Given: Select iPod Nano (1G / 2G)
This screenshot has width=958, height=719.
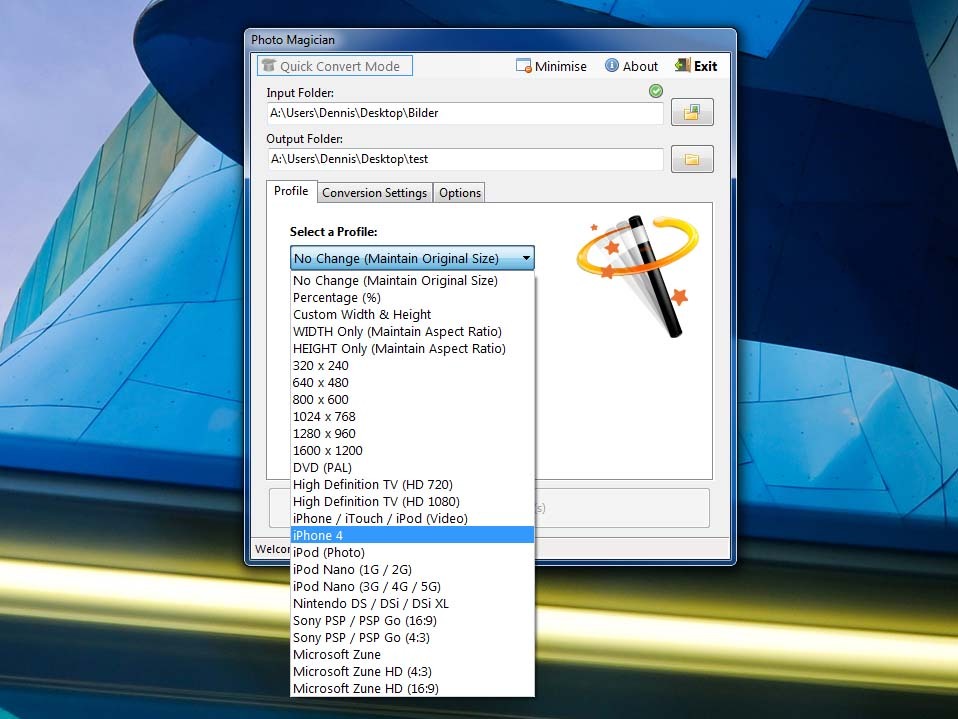Looking at the screenshot, I should pos(412,570).
